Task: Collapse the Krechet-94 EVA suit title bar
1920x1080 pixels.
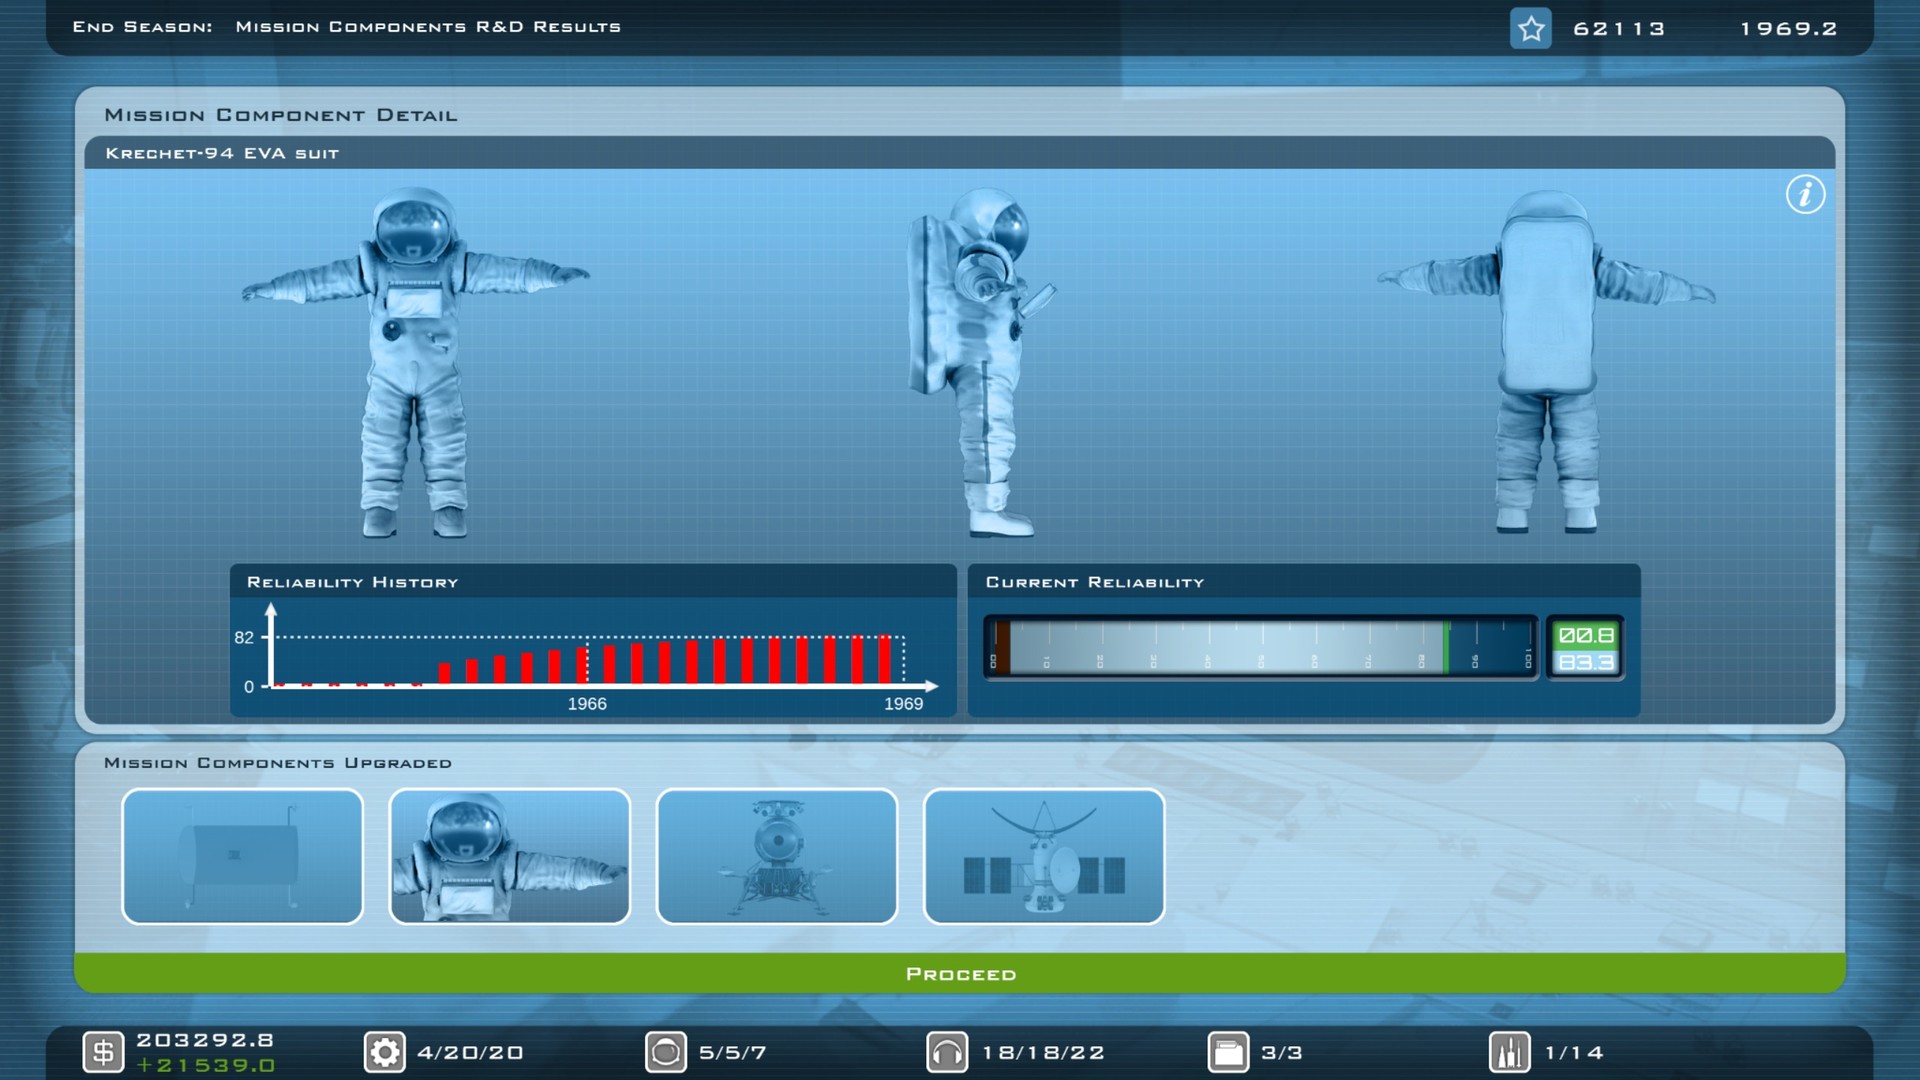Action: [x=223, y=153]
